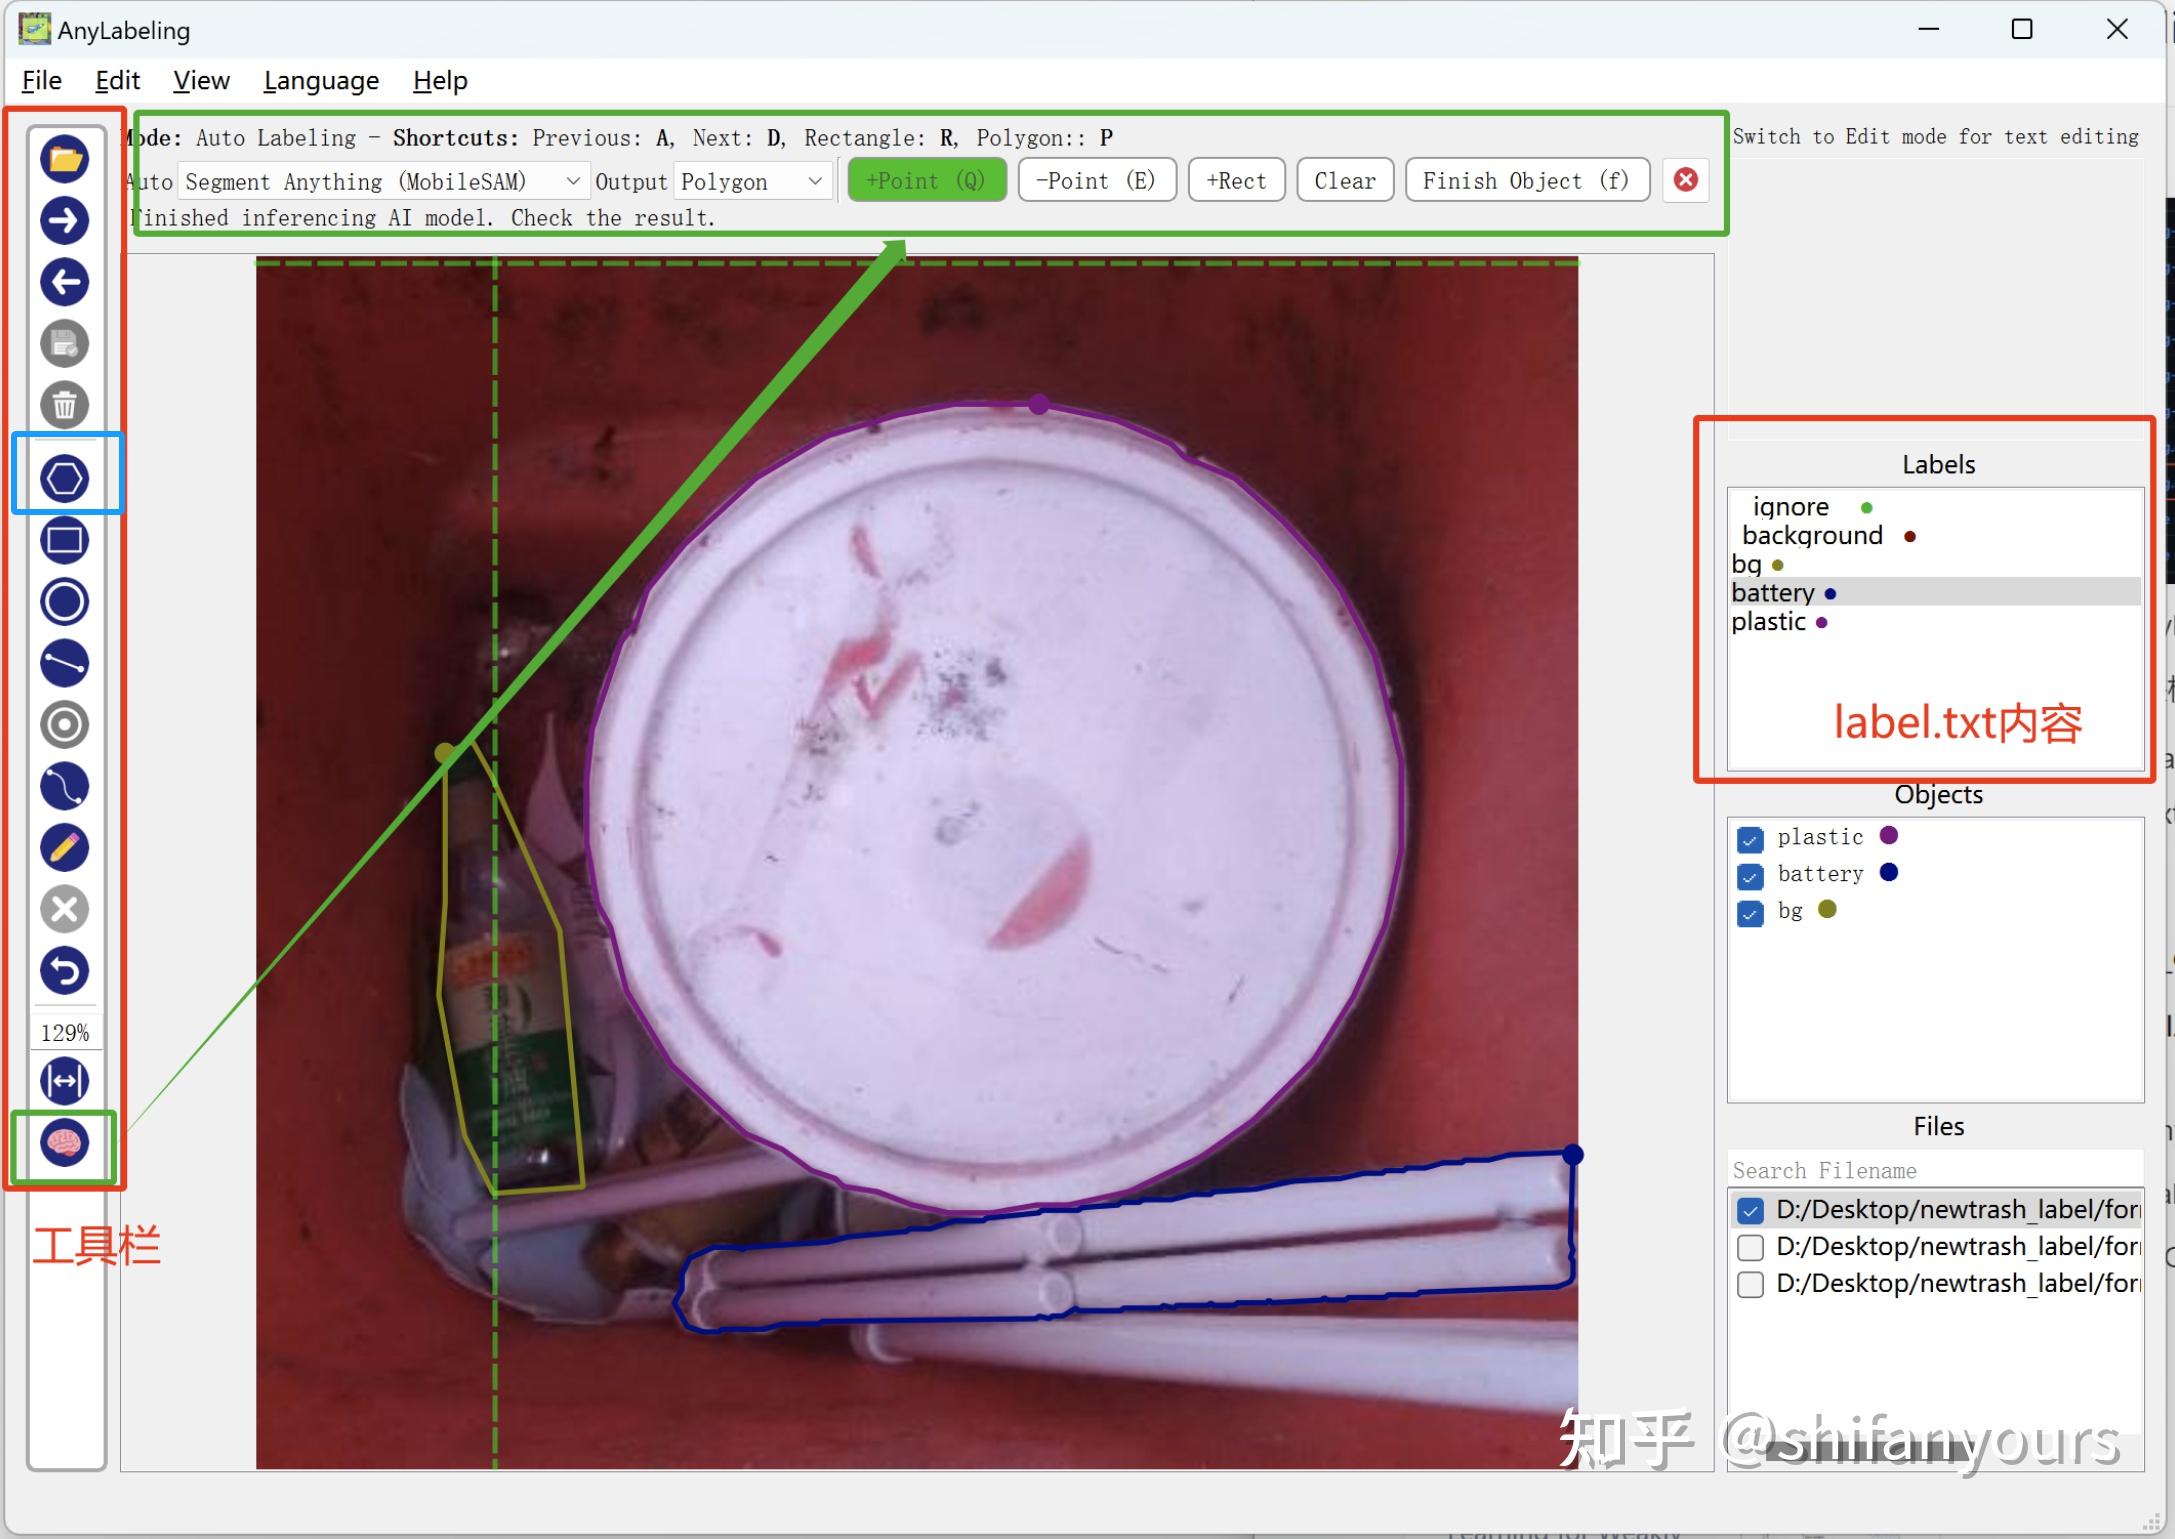The height and width of the screenshot is (1539, 2175).
Task: Expand the Output Polygon dropdown
Action: click(752, 182)
